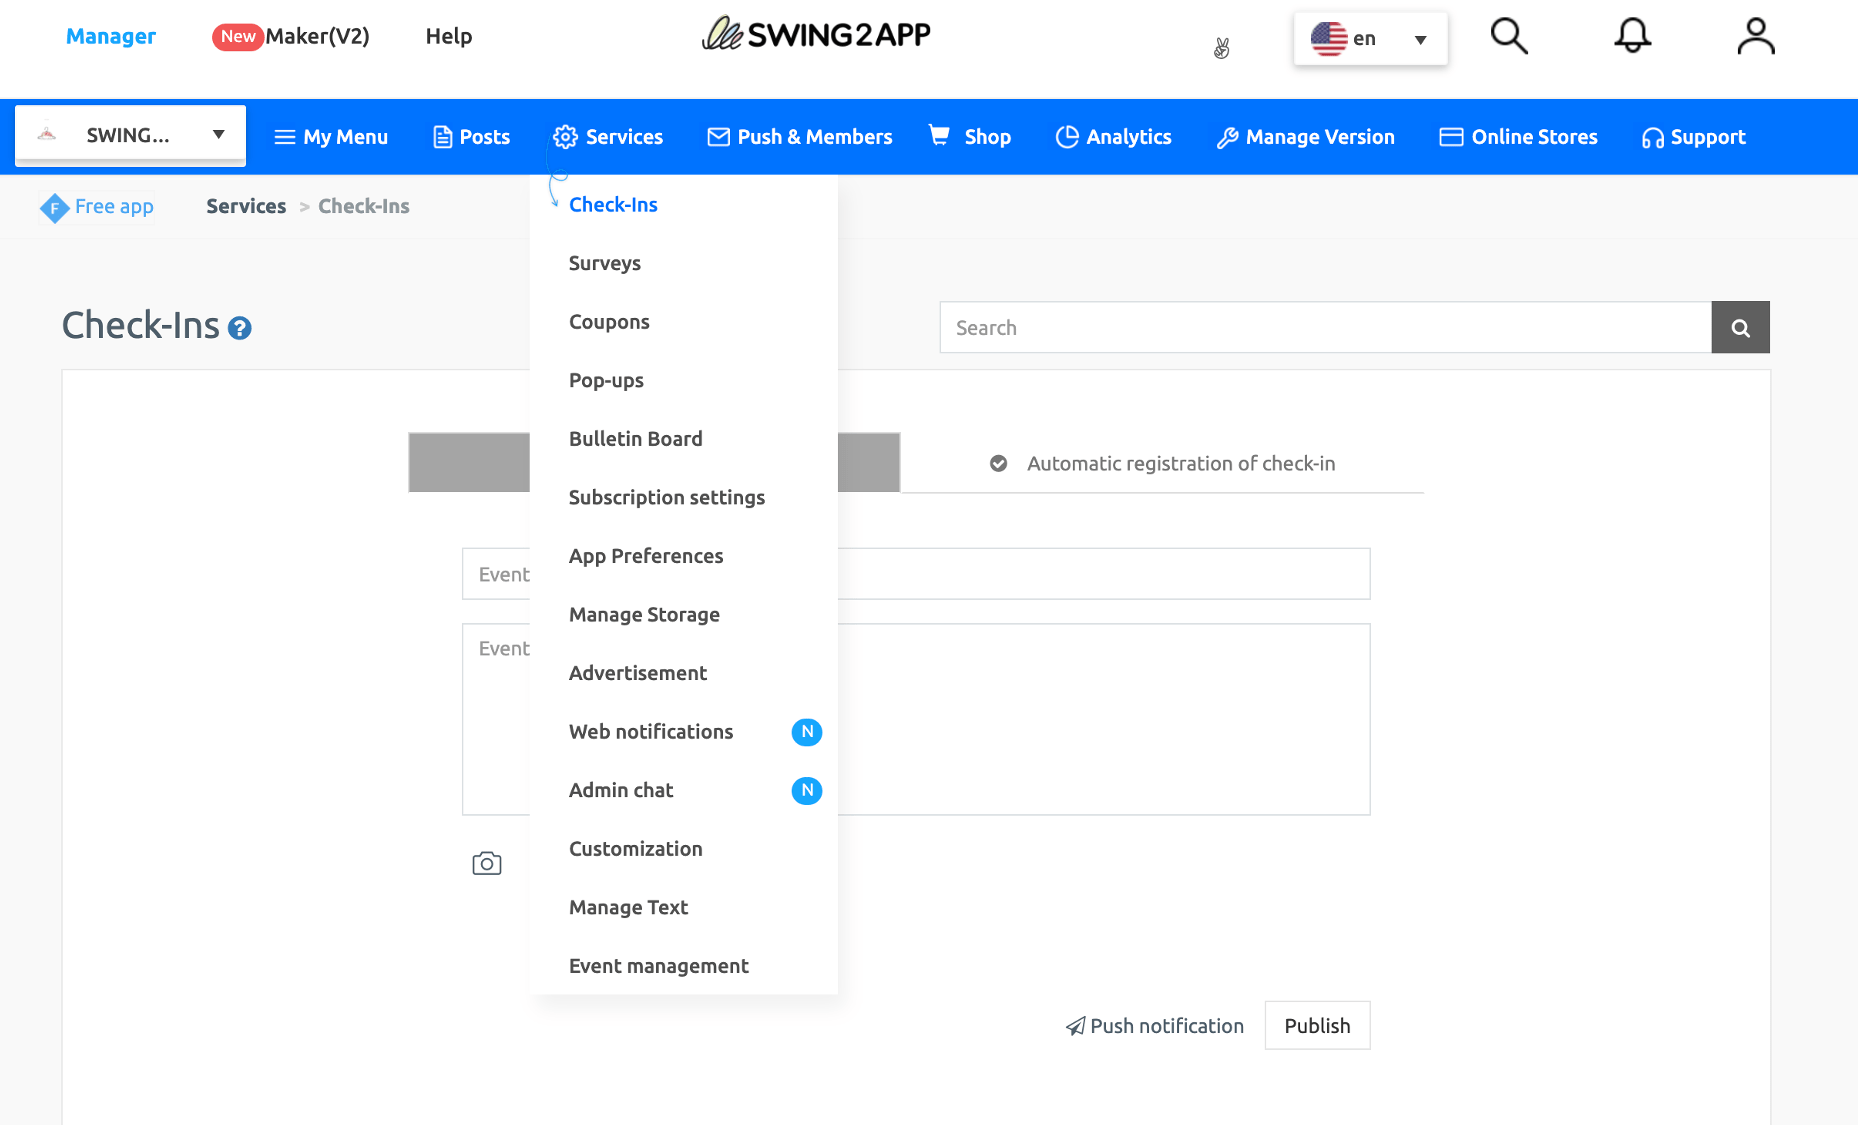Select Admin chat menu entry

621,790
